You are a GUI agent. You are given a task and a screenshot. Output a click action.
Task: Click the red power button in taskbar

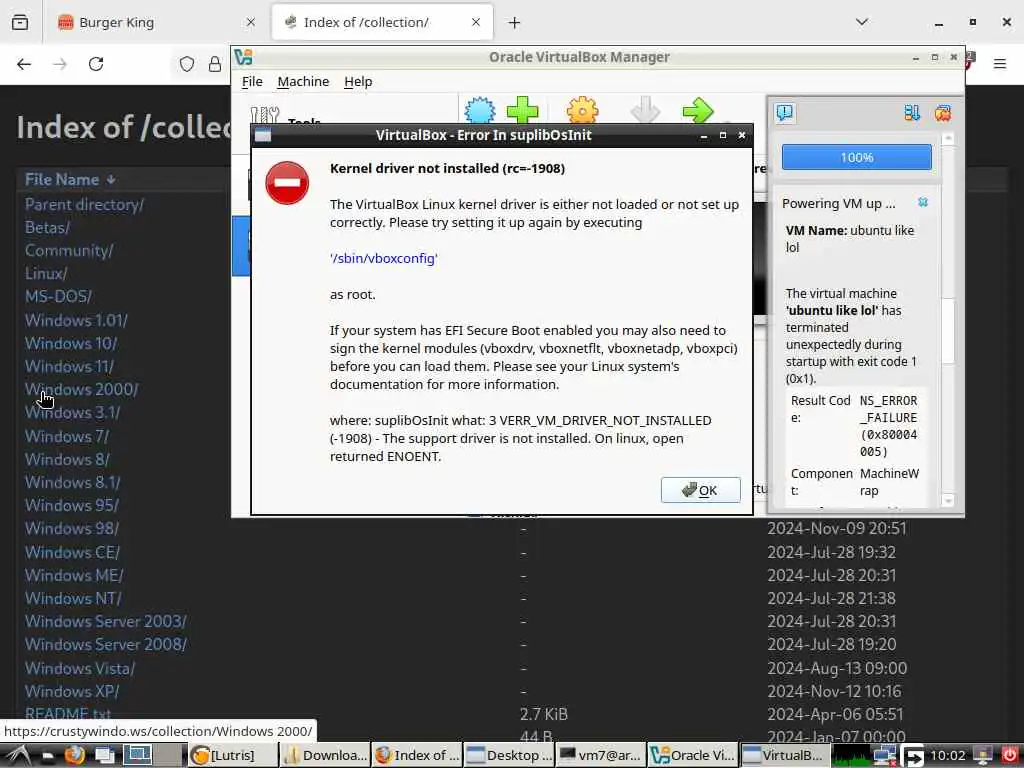coord(1010,755)
